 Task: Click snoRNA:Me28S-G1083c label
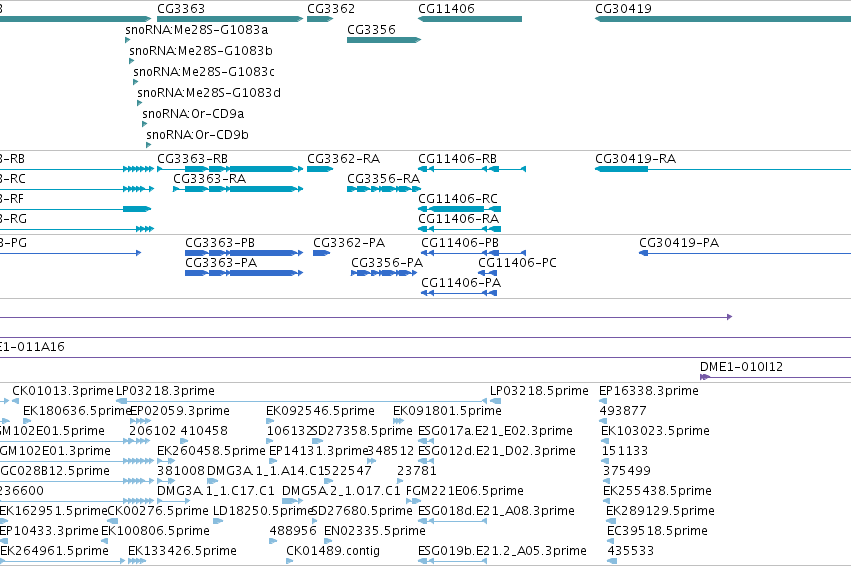[204, 72]
